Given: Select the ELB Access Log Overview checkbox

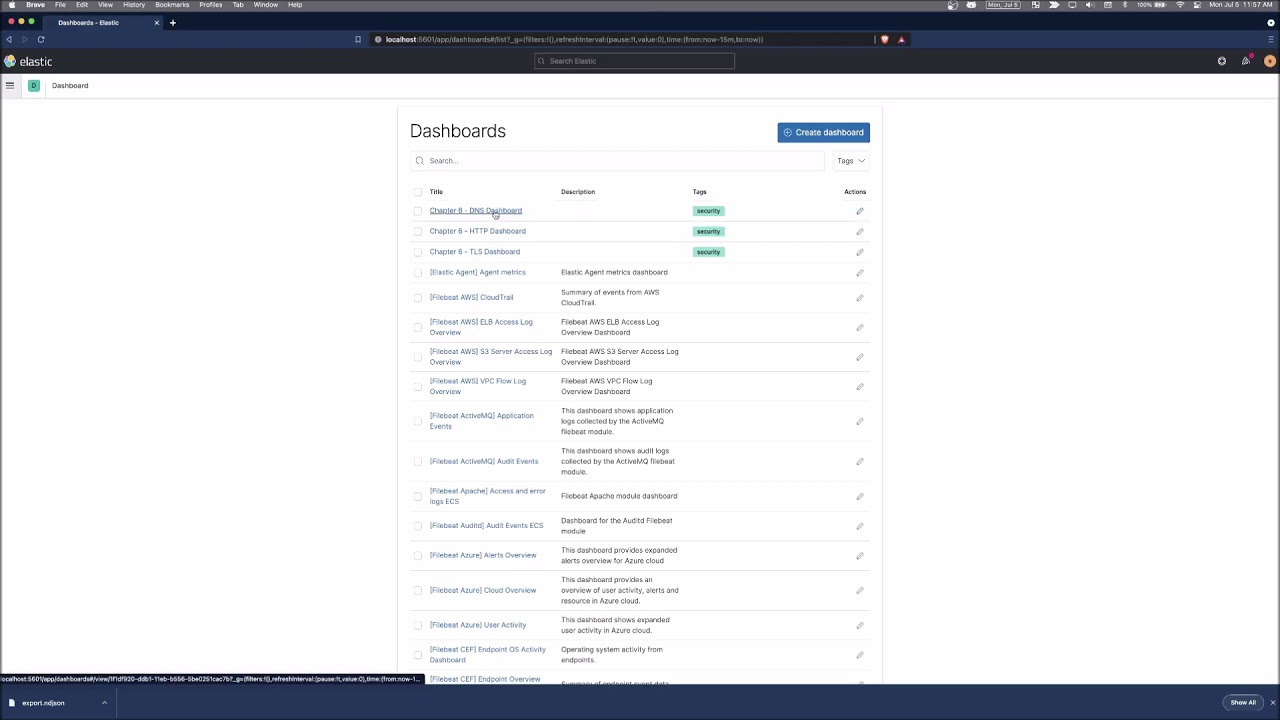Looking at the screenshot, I should tap(418, 327).
